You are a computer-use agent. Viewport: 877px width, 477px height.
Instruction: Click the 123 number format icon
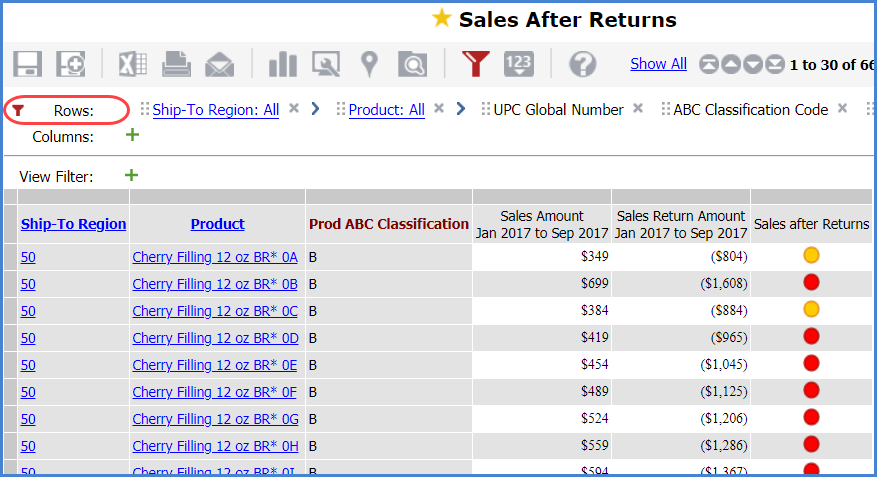518,64
